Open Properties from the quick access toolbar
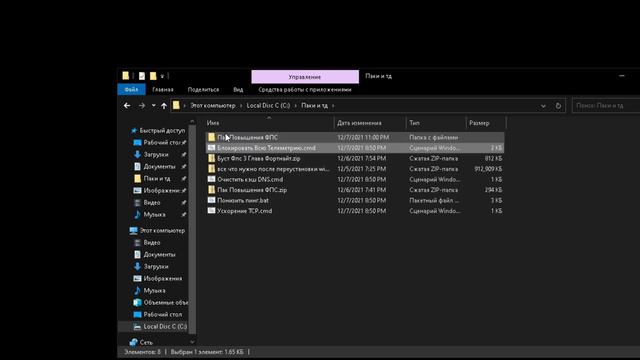Image resolution: width=640 pixels, height=360 pixels. point(142,76)
